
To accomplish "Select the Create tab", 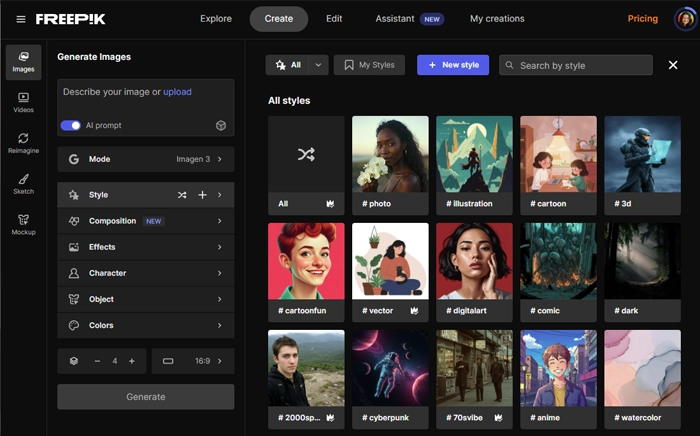I will point(279,19).
